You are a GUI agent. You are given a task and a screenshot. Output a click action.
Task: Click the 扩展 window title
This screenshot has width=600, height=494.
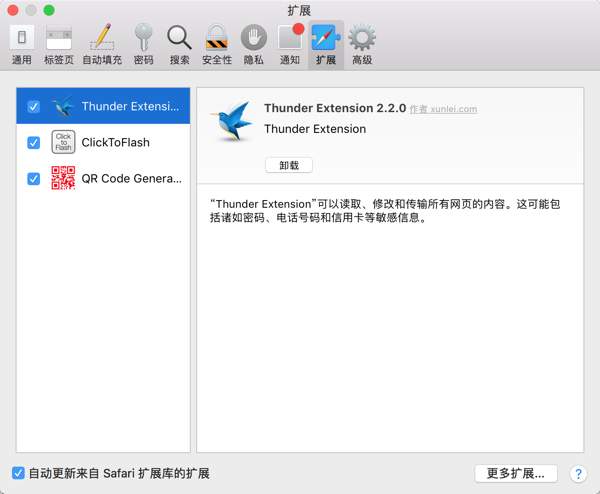[299, 10]
